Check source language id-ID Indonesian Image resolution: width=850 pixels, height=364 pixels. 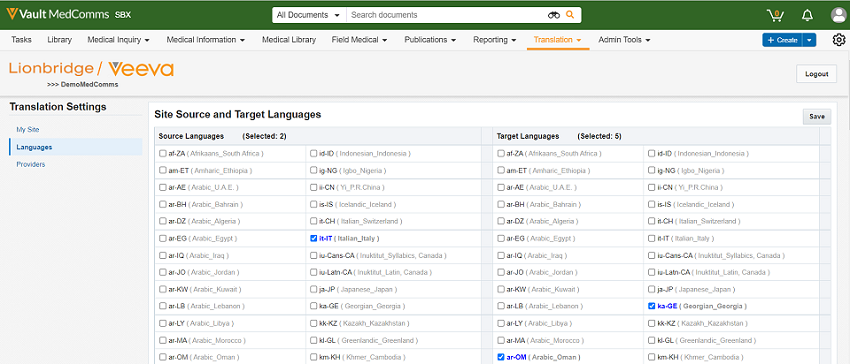(313, 154)
